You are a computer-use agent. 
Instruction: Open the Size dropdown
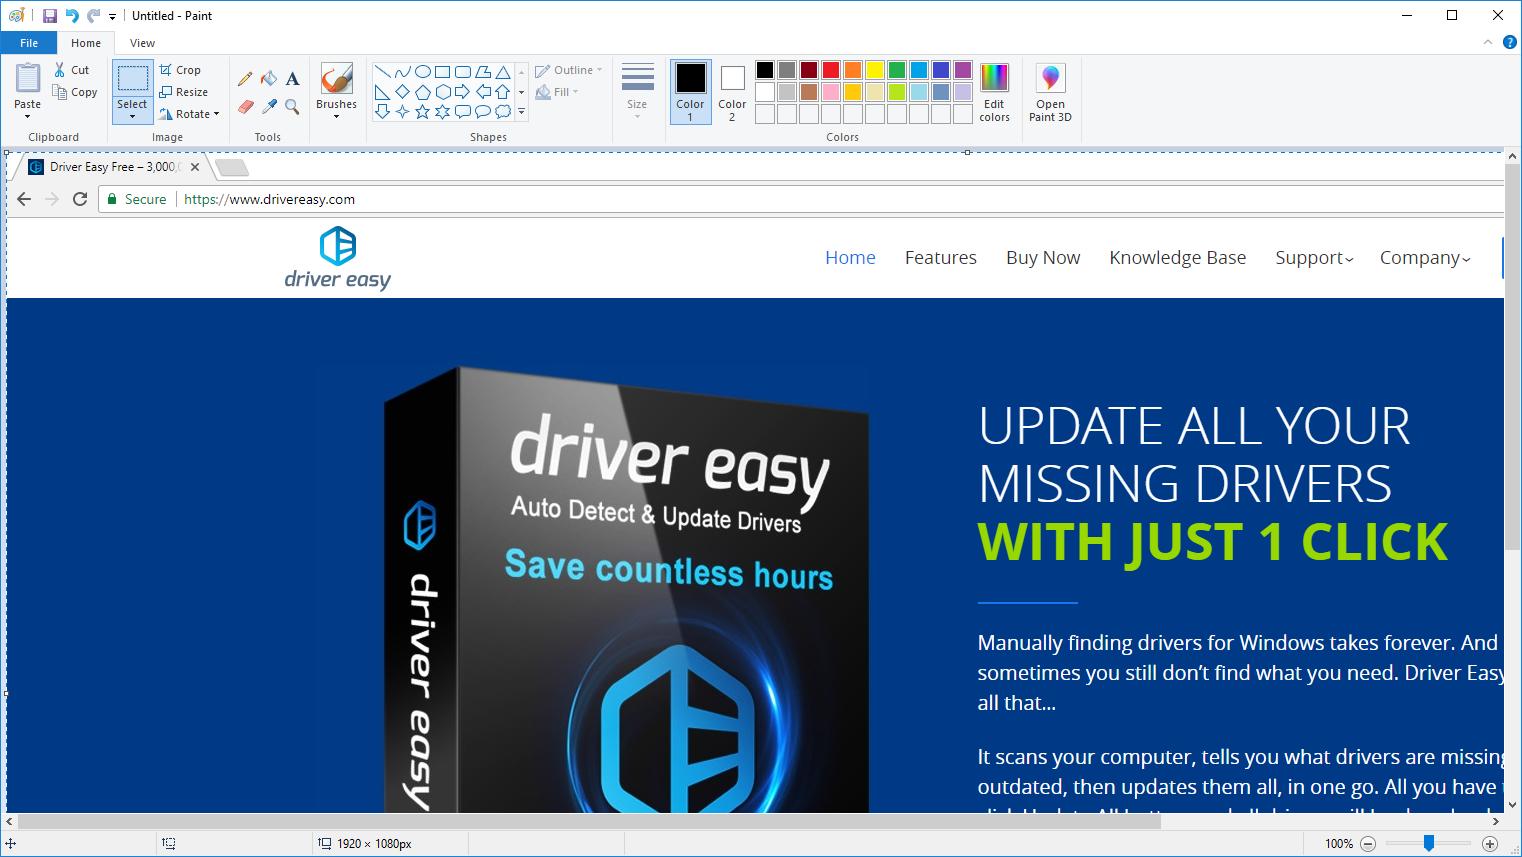click(637, 90)
